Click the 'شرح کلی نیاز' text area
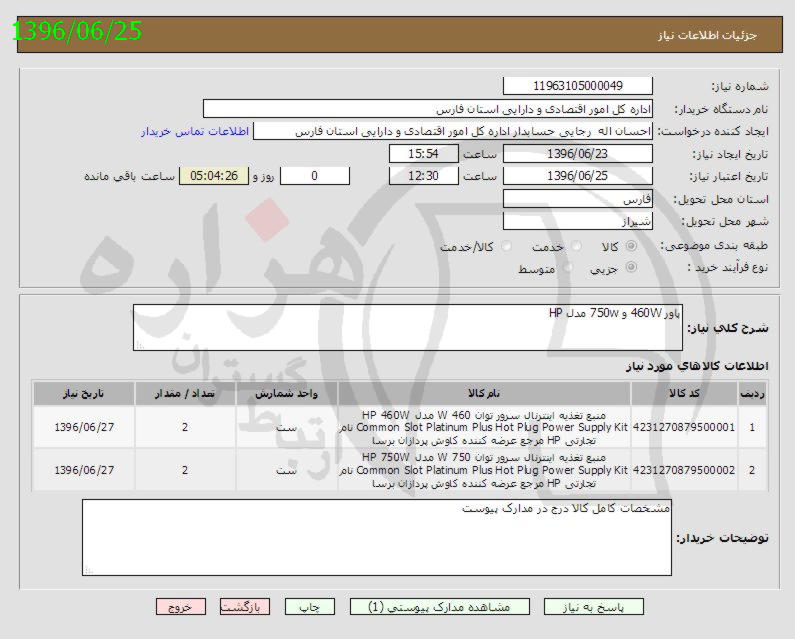The image size is (795, 639). pyautogui.click(x=407, y=328)
